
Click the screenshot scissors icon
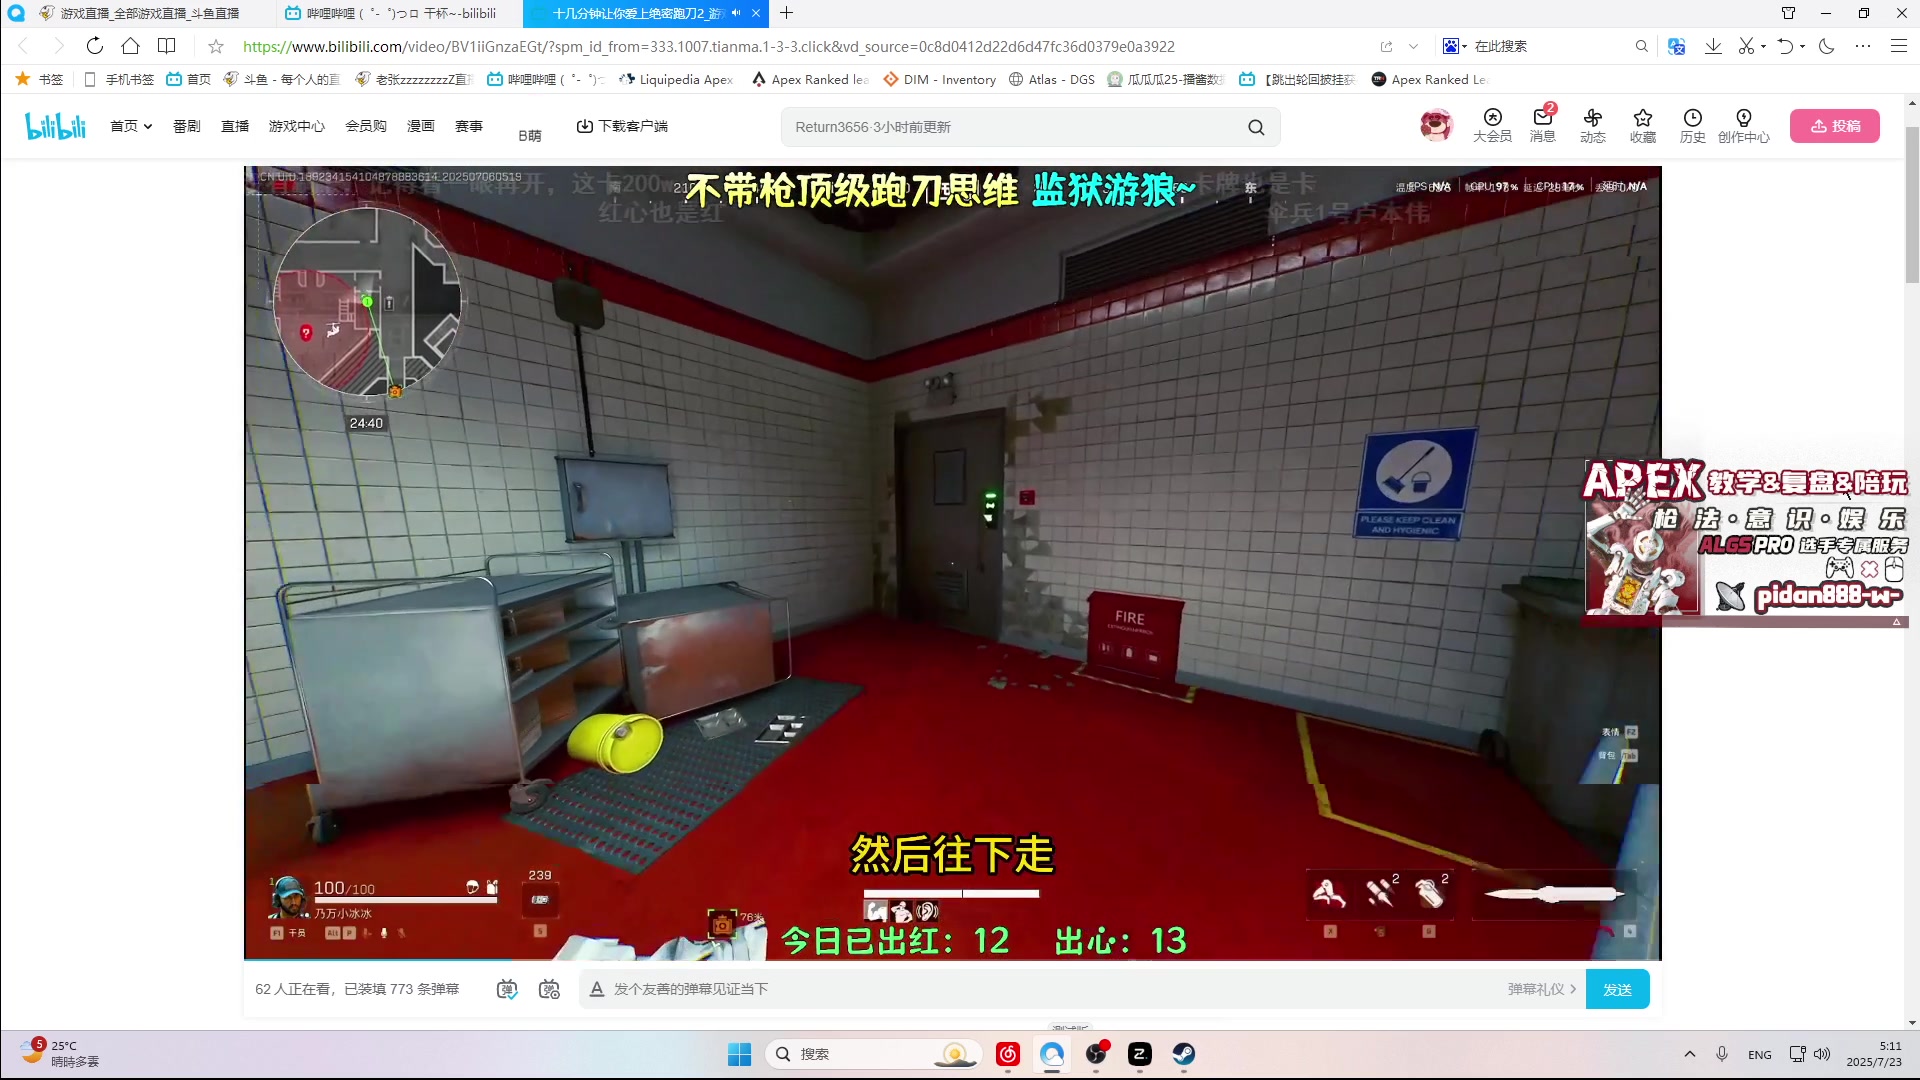click(x=1746, y=46)
